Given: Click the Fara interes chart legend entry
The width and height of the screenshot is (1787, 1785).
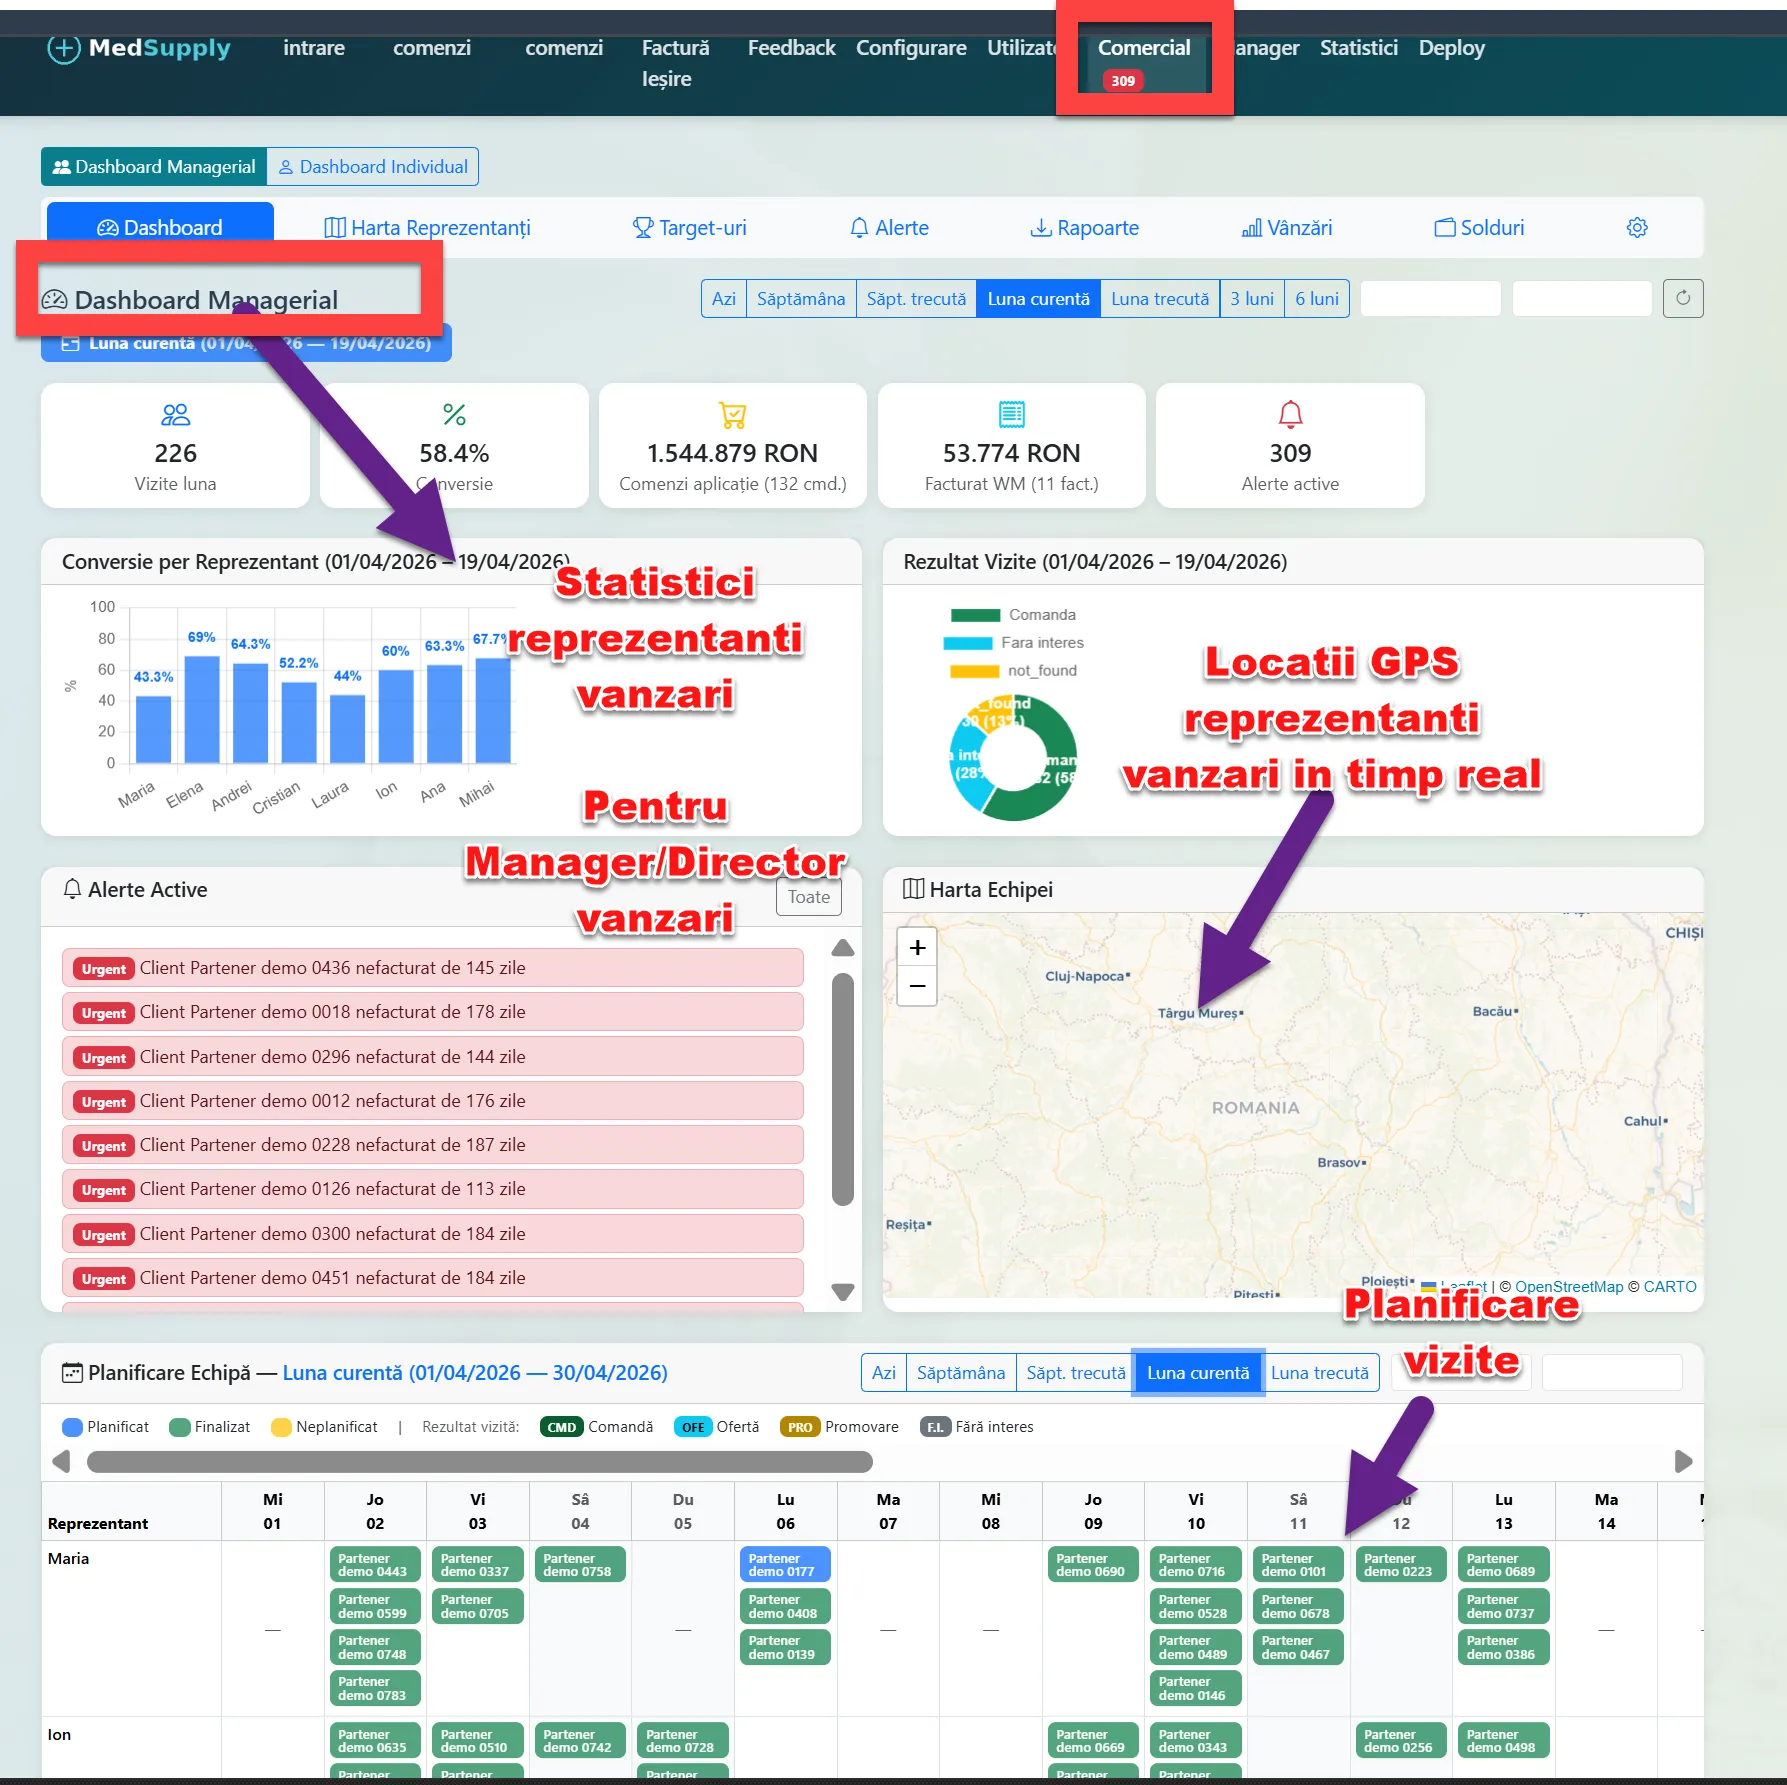Looking at the screenshot, I should (x=1013, y=643).
